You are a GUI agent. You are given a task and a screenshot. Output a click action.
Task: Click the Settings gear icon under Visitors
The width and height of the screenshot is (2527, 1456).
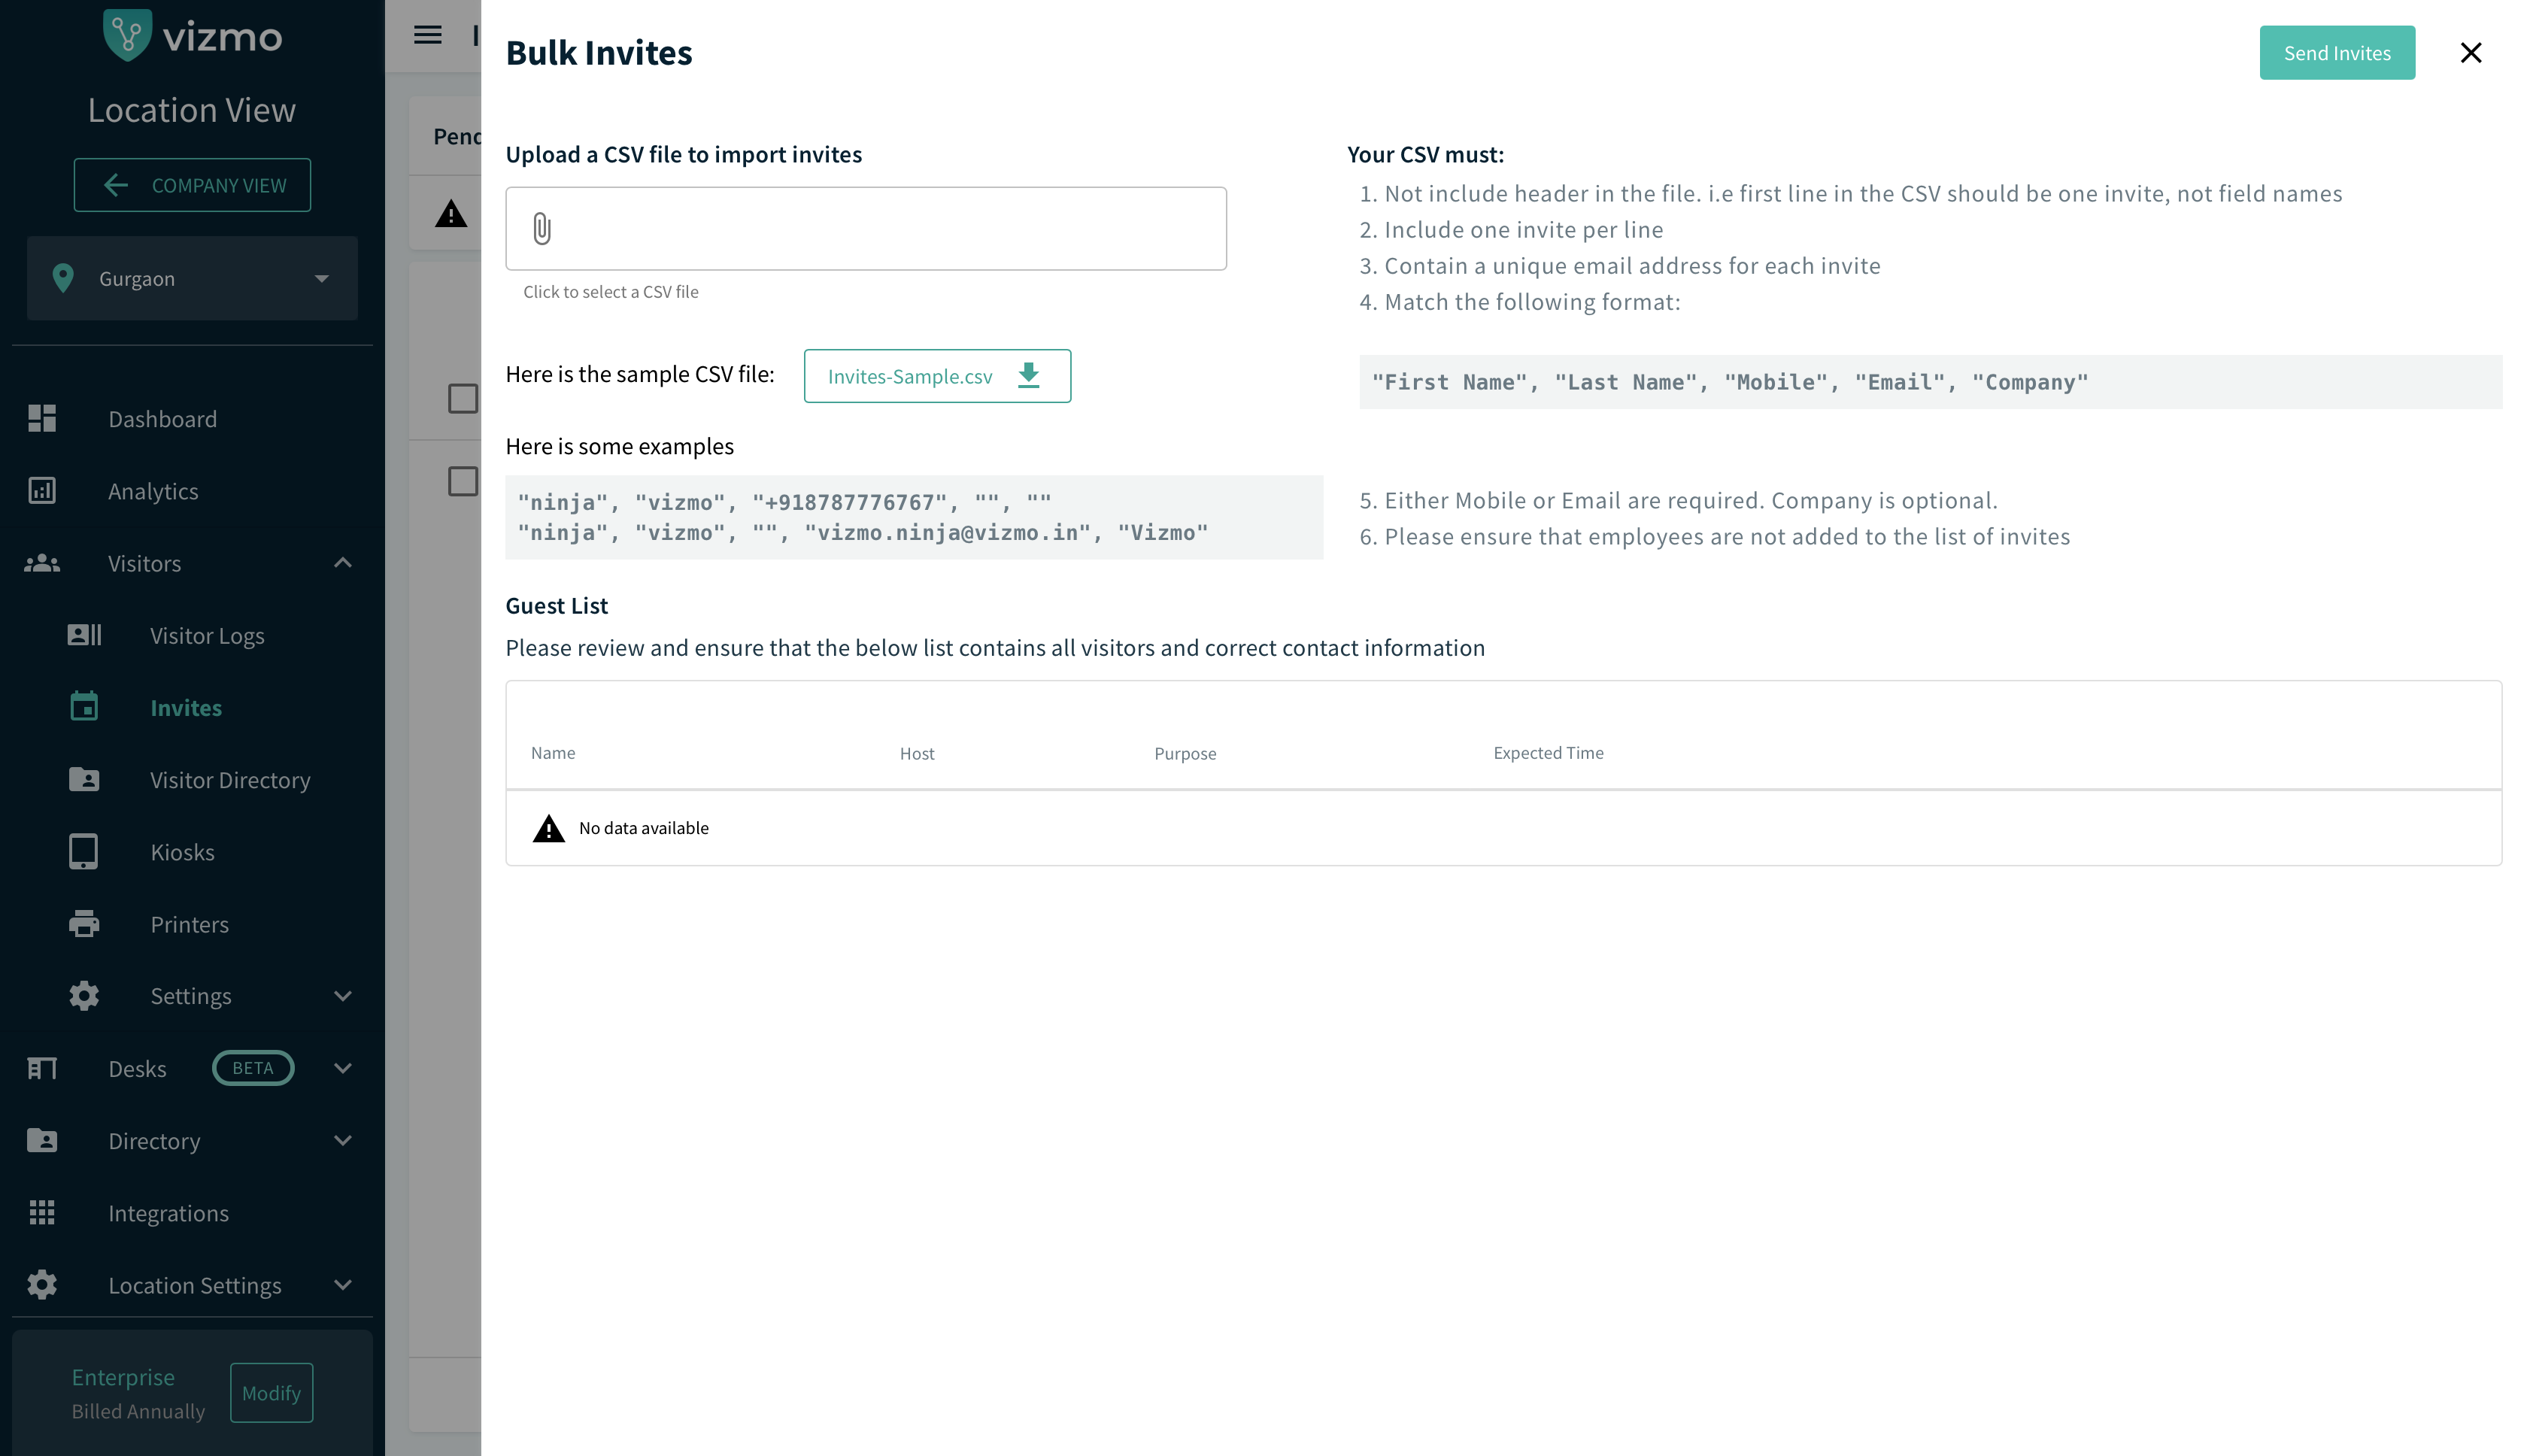(x=84, y=996)
